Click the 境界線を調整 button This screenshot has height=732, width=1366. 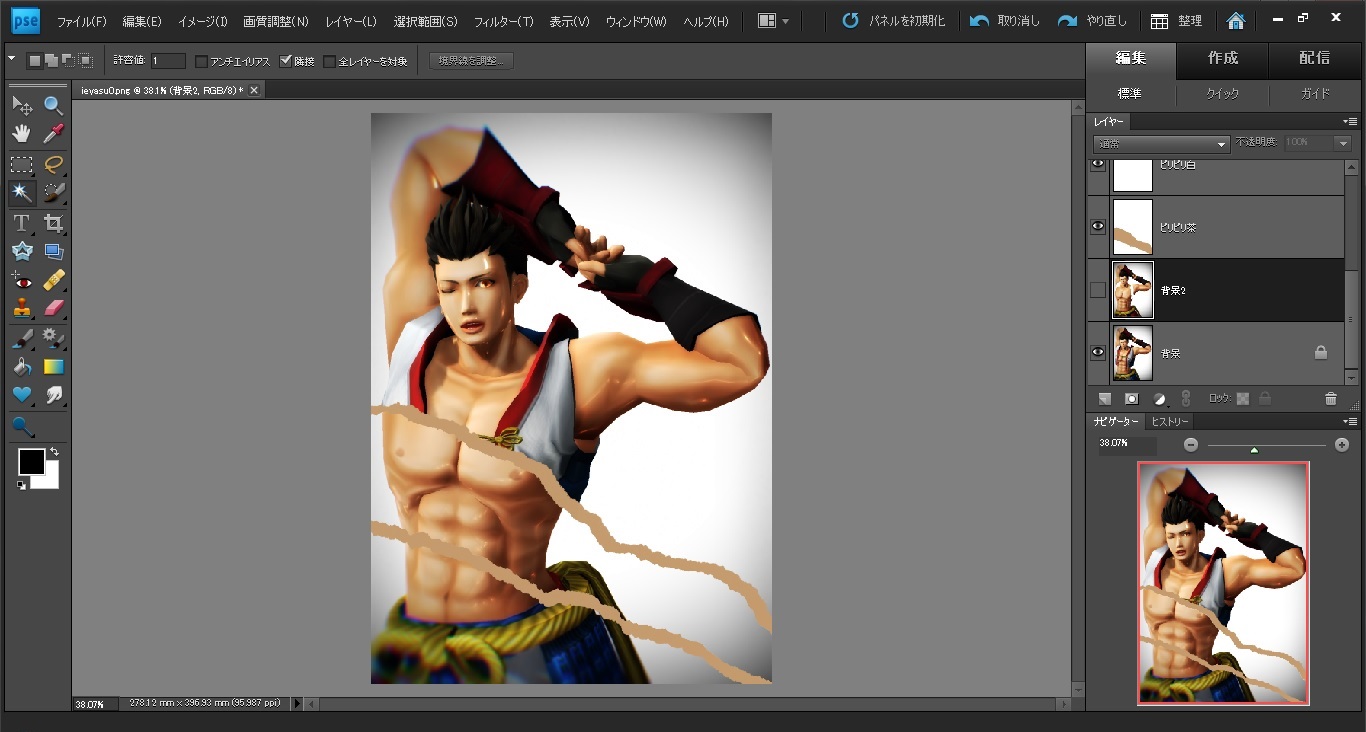point(471,61)
